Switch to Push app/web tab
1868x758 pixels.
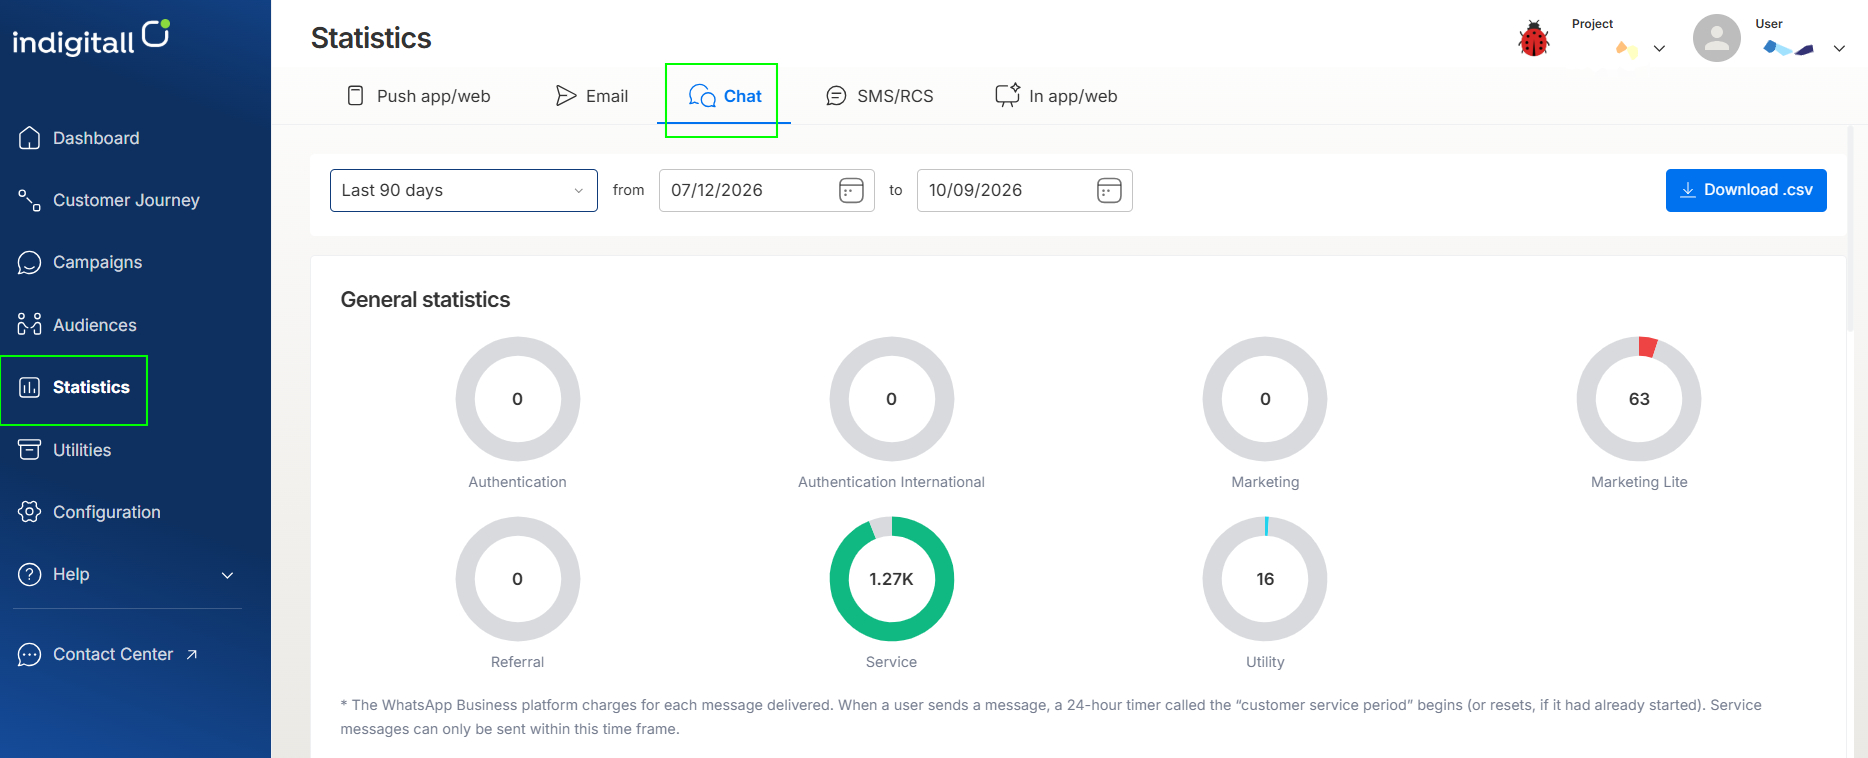pos(418,96)
